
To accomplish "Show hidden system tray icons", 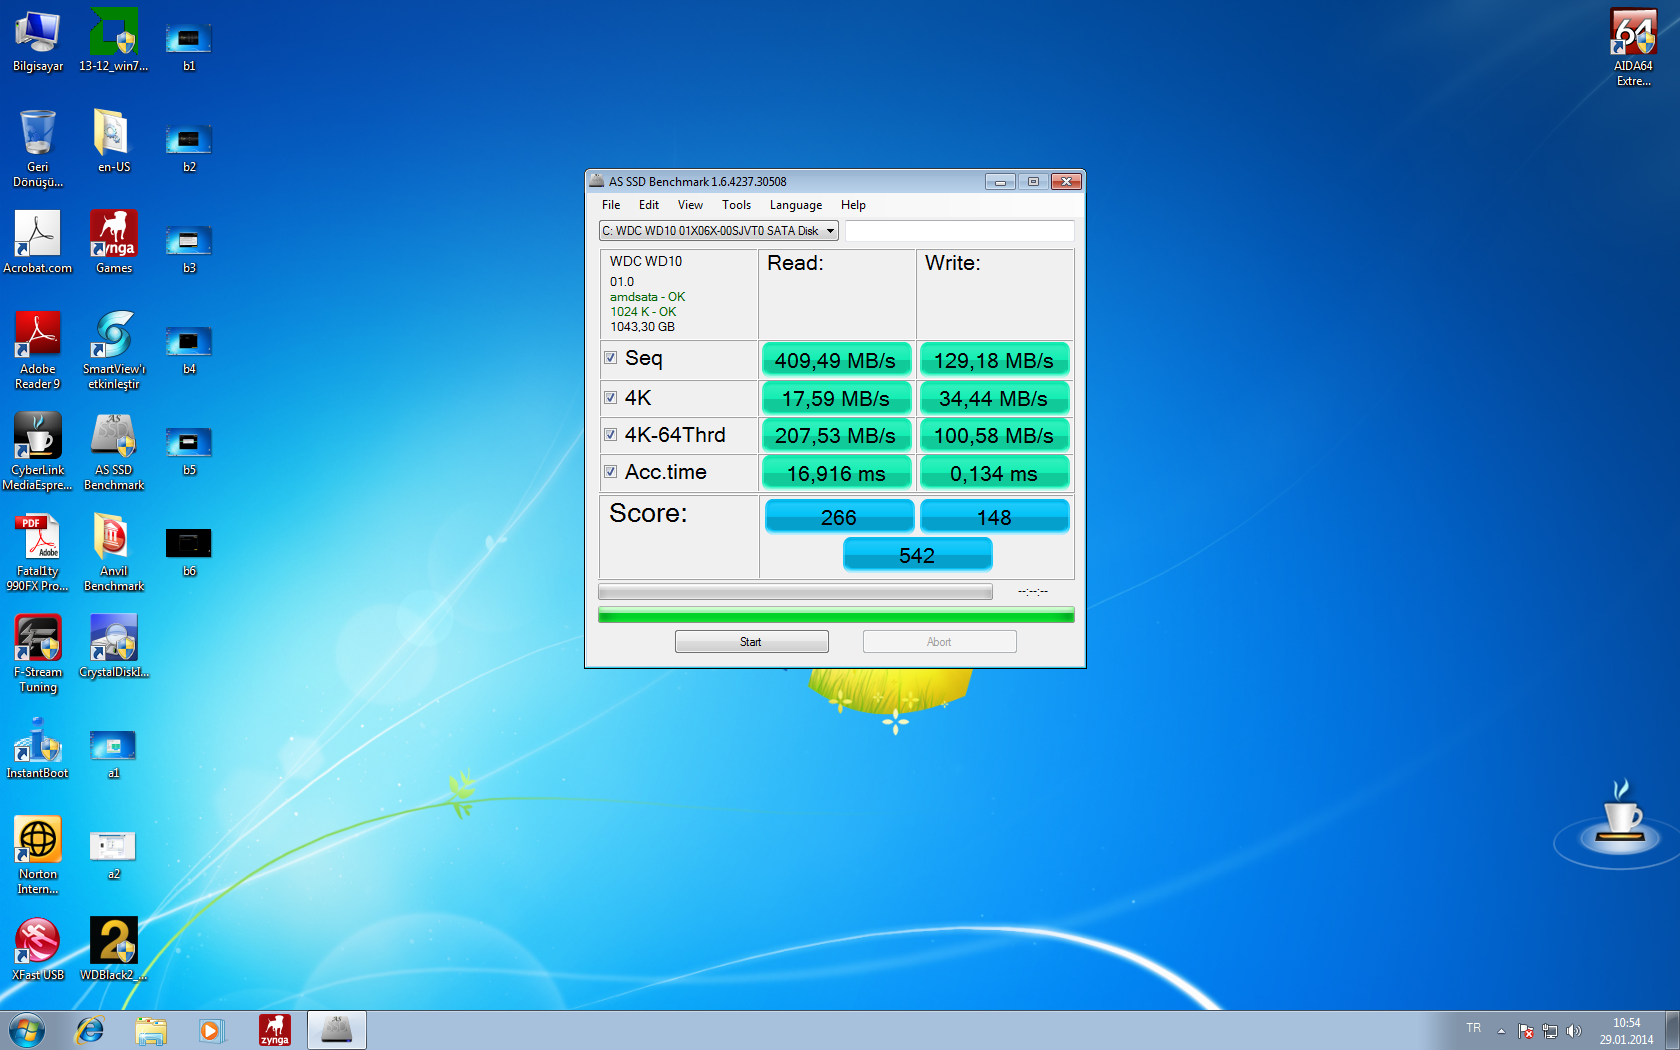I will click(x=1501, y=1031).
